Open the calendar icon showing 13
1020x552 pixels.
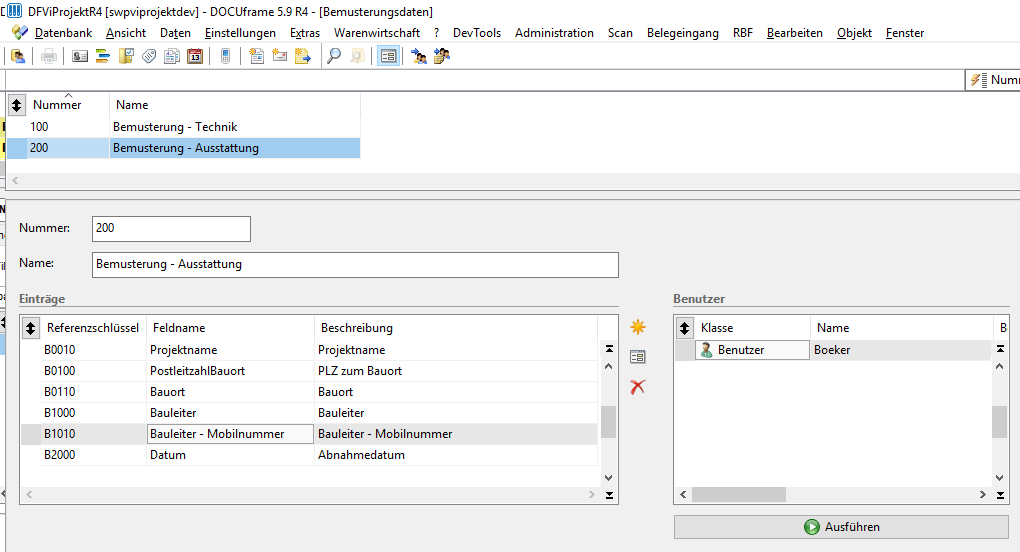195,57
